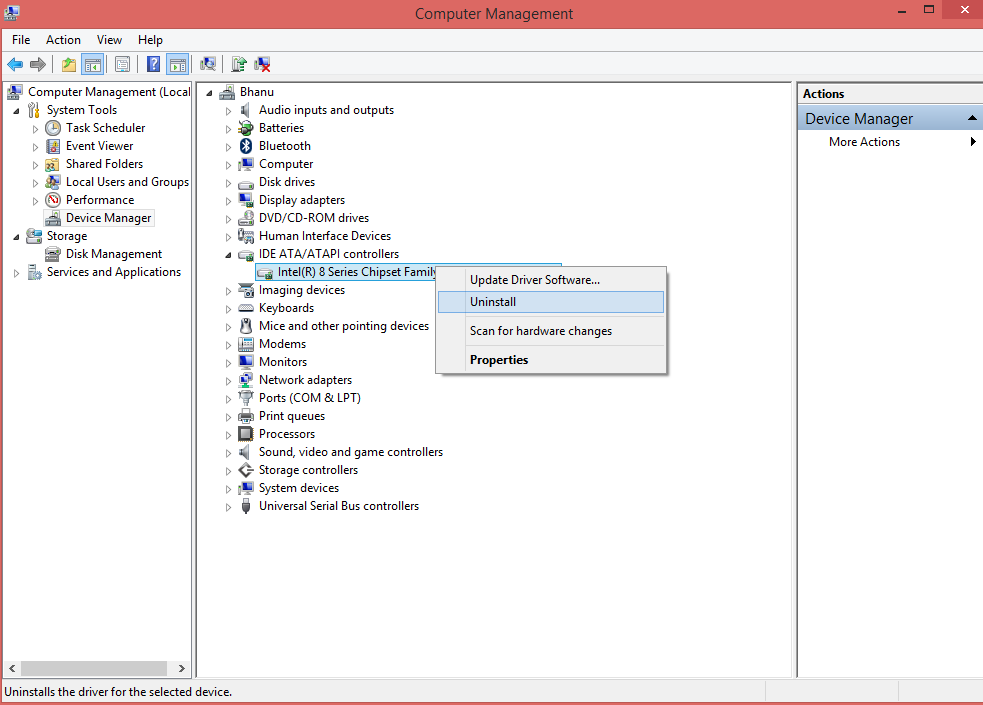
Task: Click the Update Driver Software toolbar icon
Action: 239,64
